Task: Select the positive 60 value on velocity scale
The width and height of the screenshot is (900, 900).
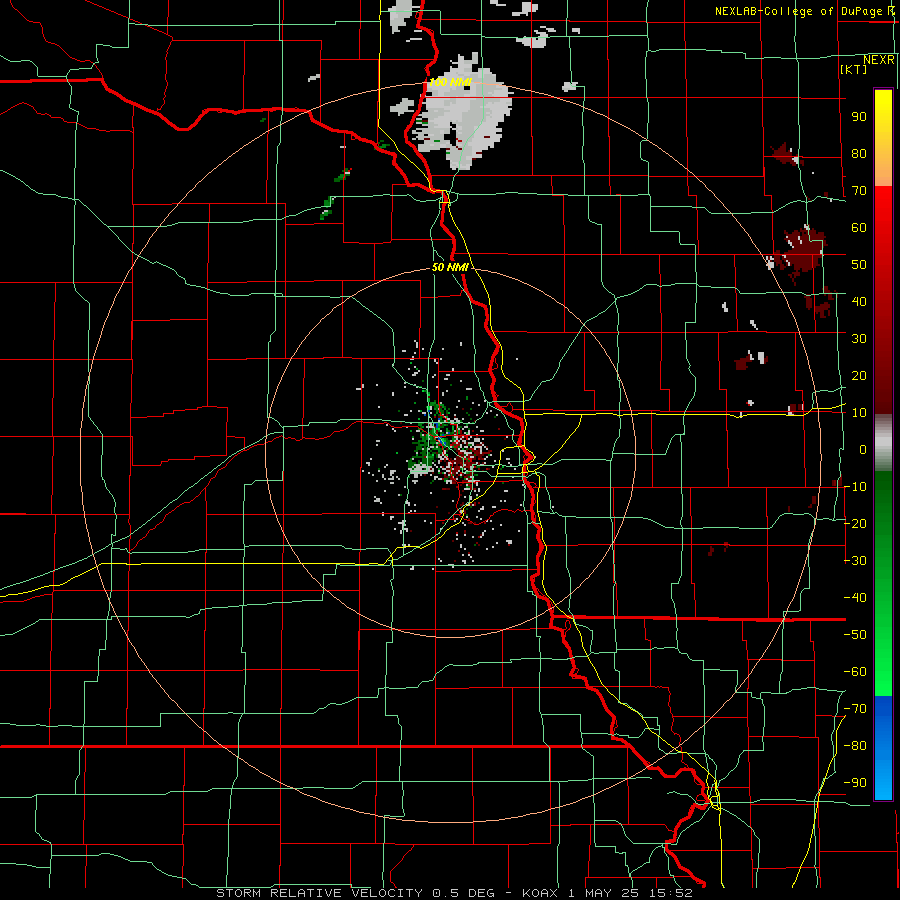Action: click(859, 228)
